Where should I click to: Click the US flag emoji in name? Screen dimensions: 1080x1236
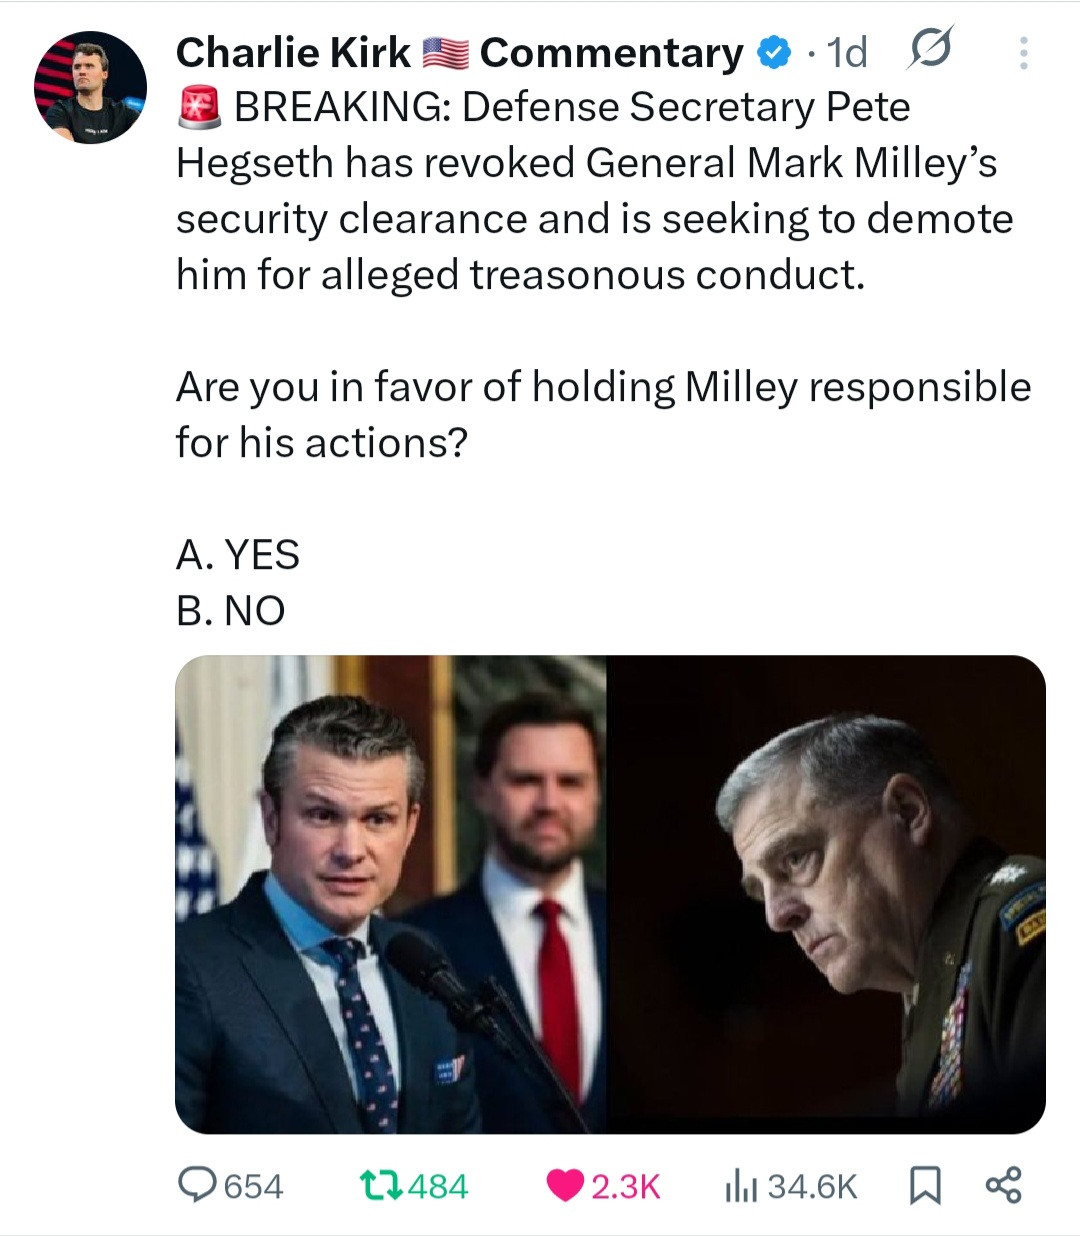(445, 53)
